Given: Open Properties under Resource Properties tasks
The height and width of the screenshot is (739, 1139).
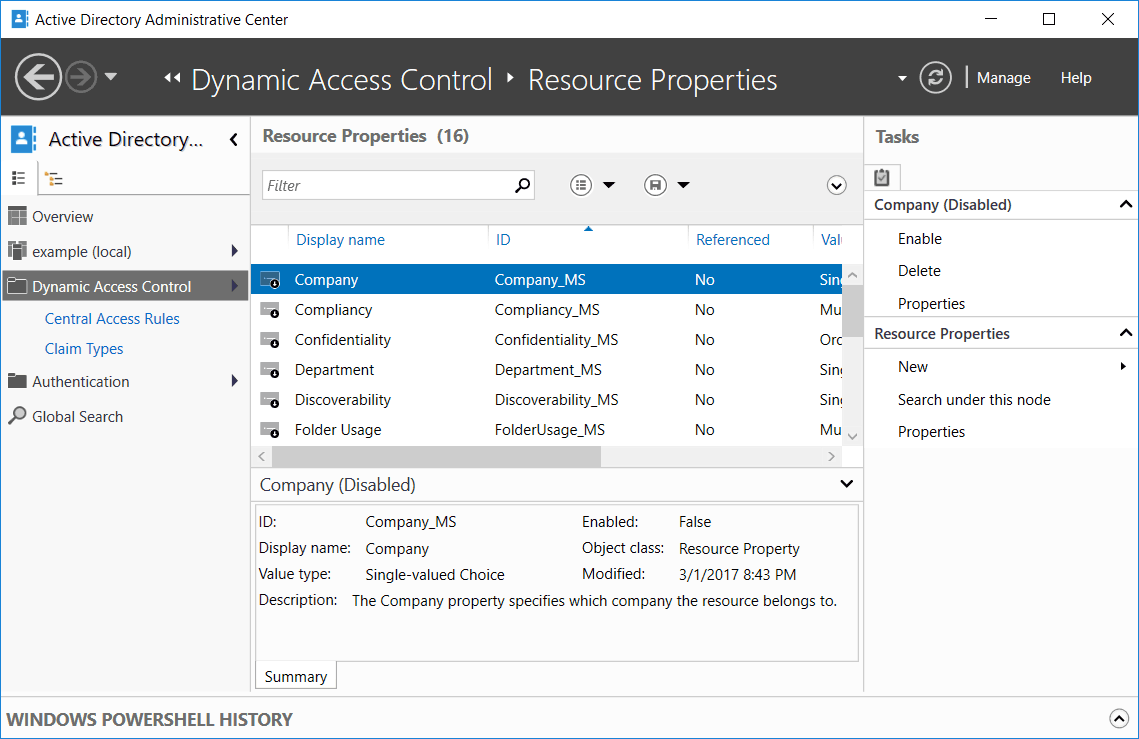Looking at the screenshot, I should (931, 432).
